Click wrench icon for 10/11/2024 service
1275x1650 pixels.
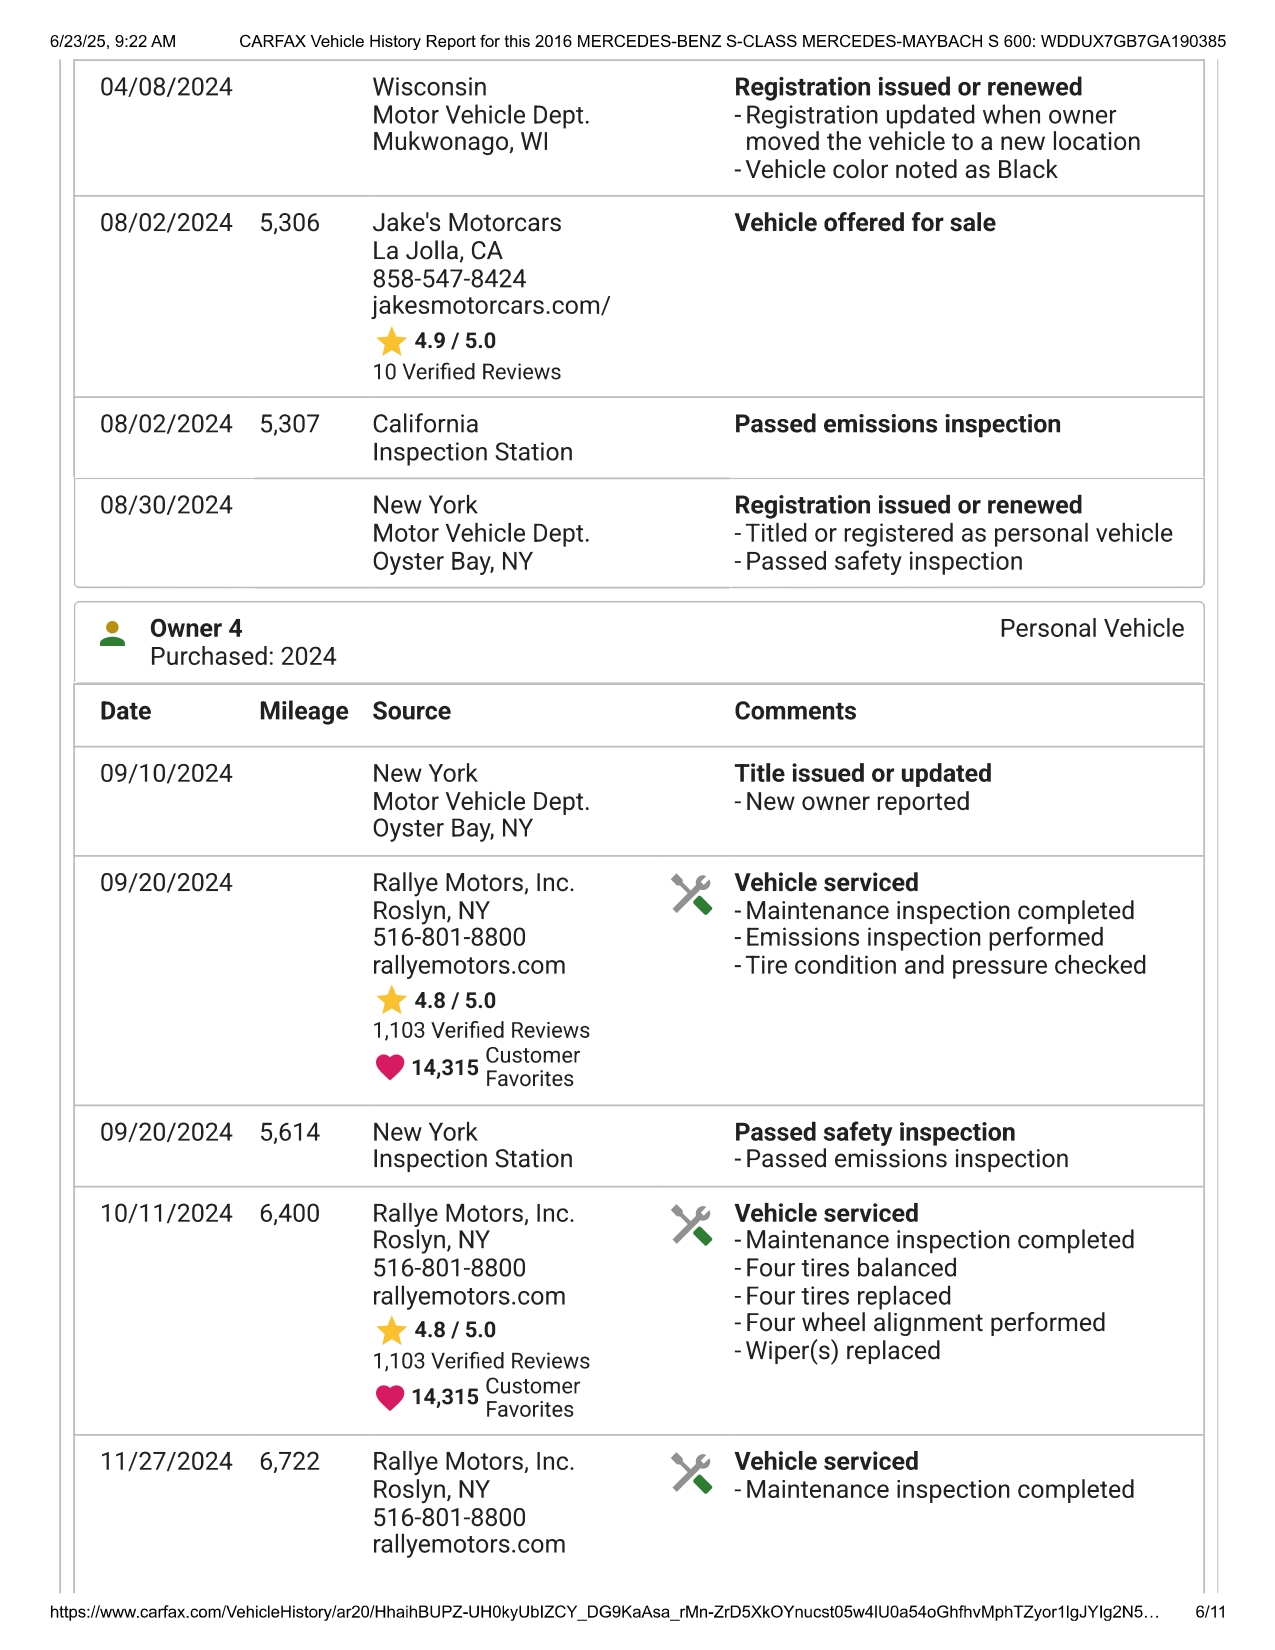[x=691, y=1224]
